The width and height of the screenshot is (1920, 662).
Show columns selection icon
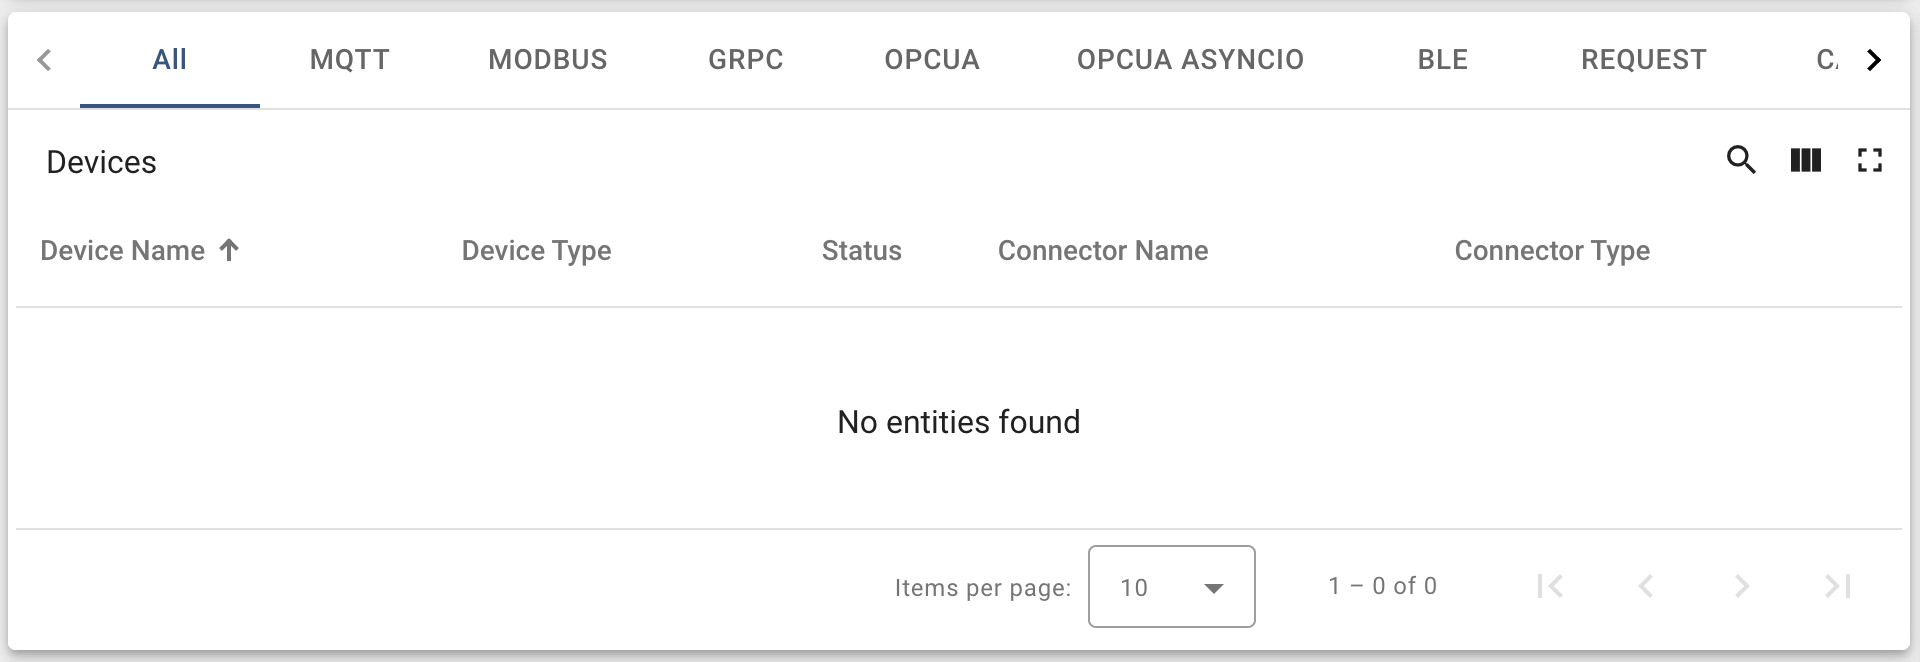click(1805, 160)
